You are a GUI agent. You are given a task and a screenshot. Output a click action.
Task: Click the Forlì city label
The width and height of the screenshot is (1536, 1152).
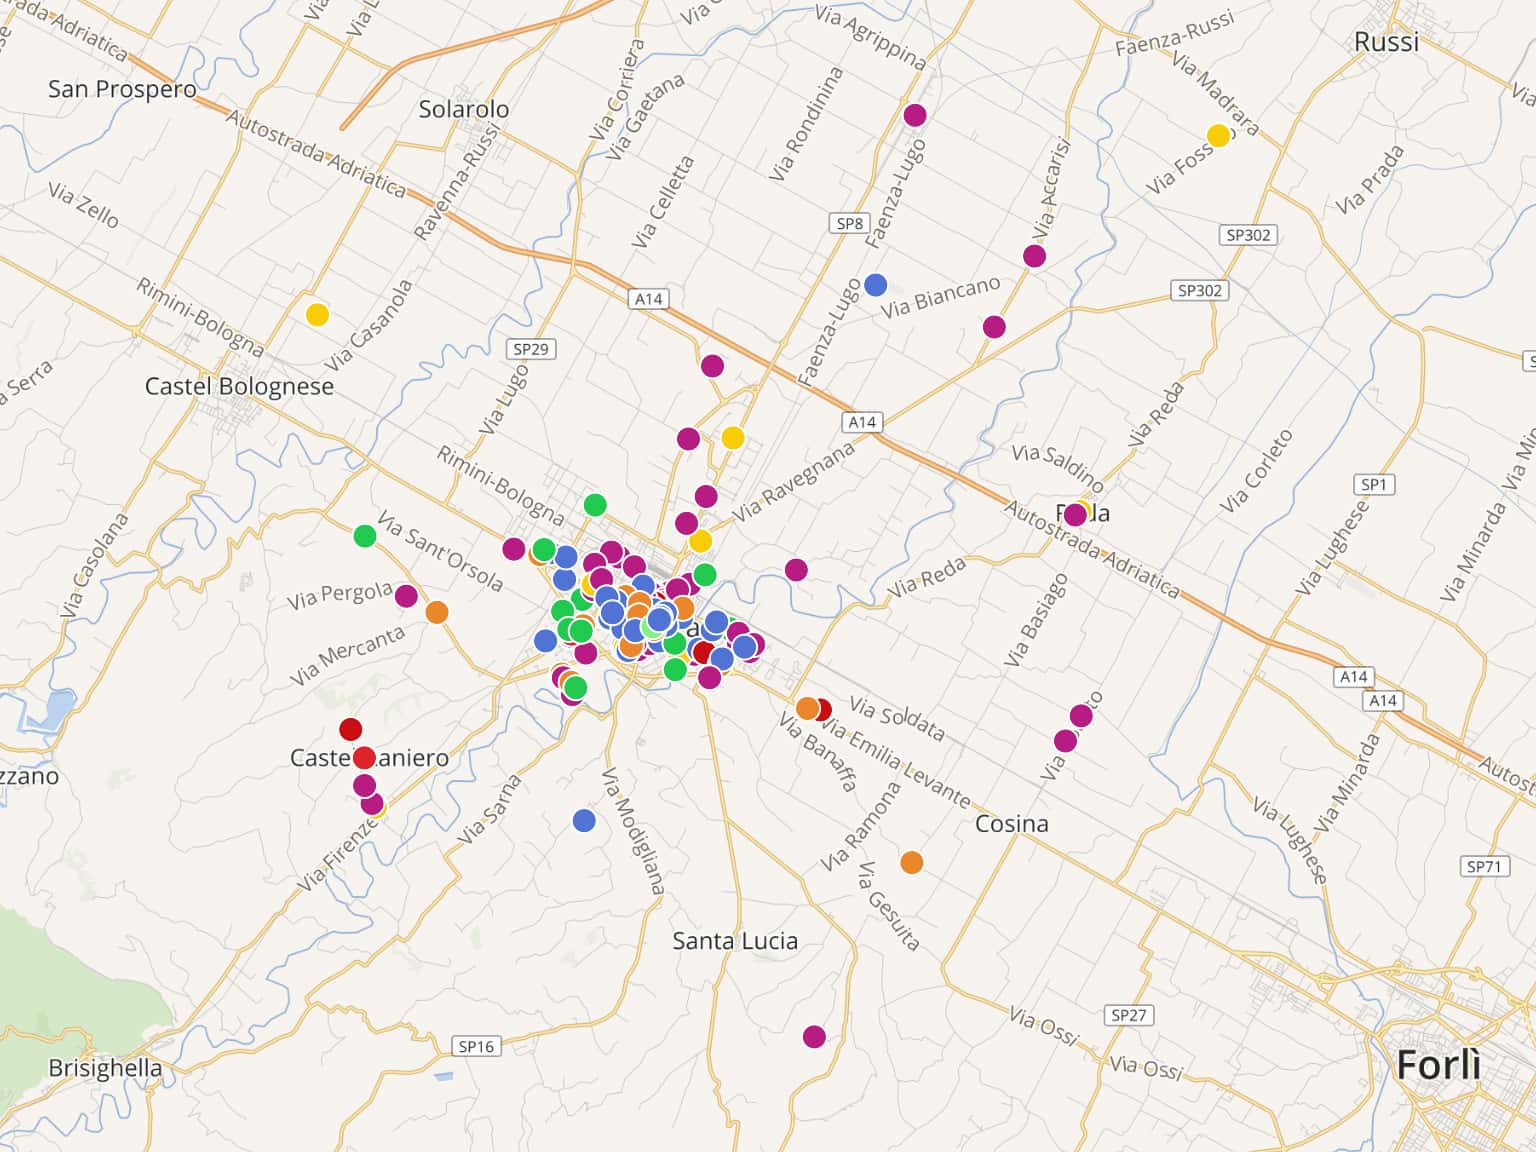1438,1066
